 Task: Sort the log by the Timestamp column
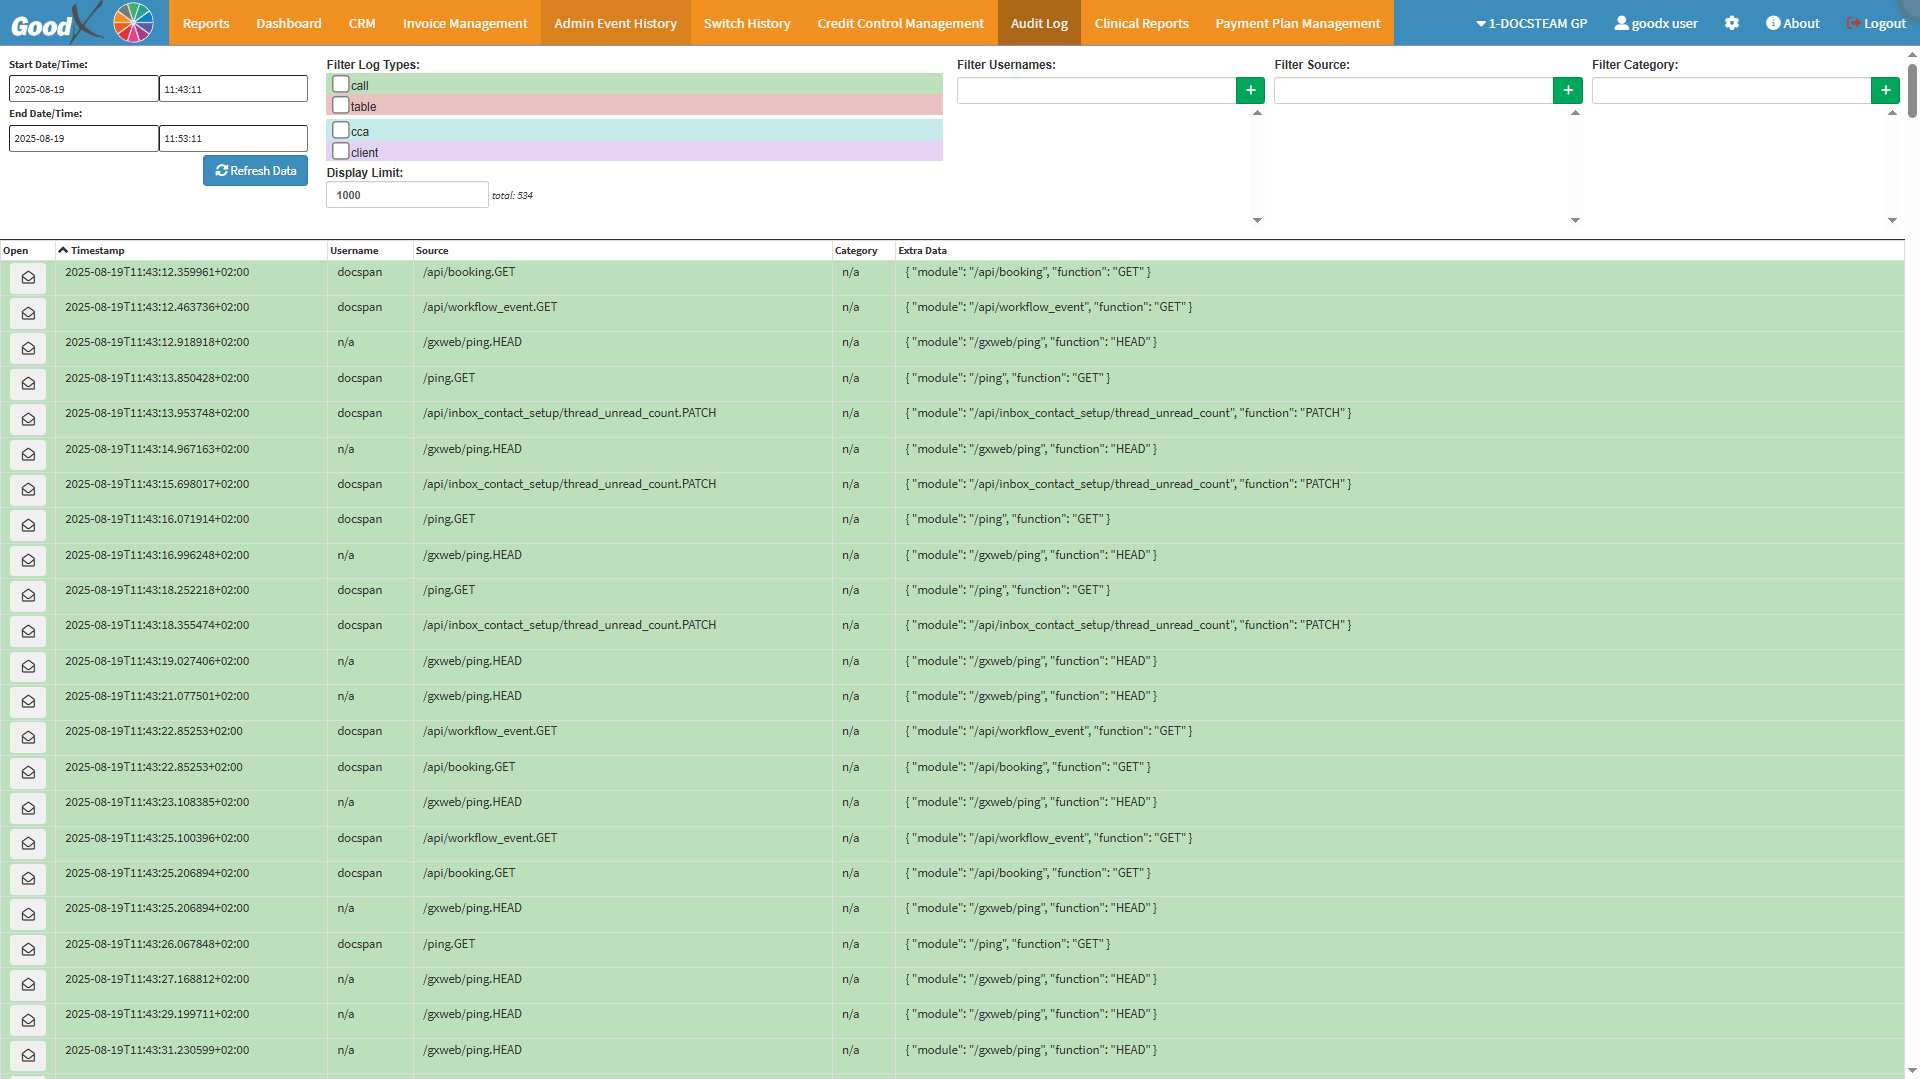97,251
